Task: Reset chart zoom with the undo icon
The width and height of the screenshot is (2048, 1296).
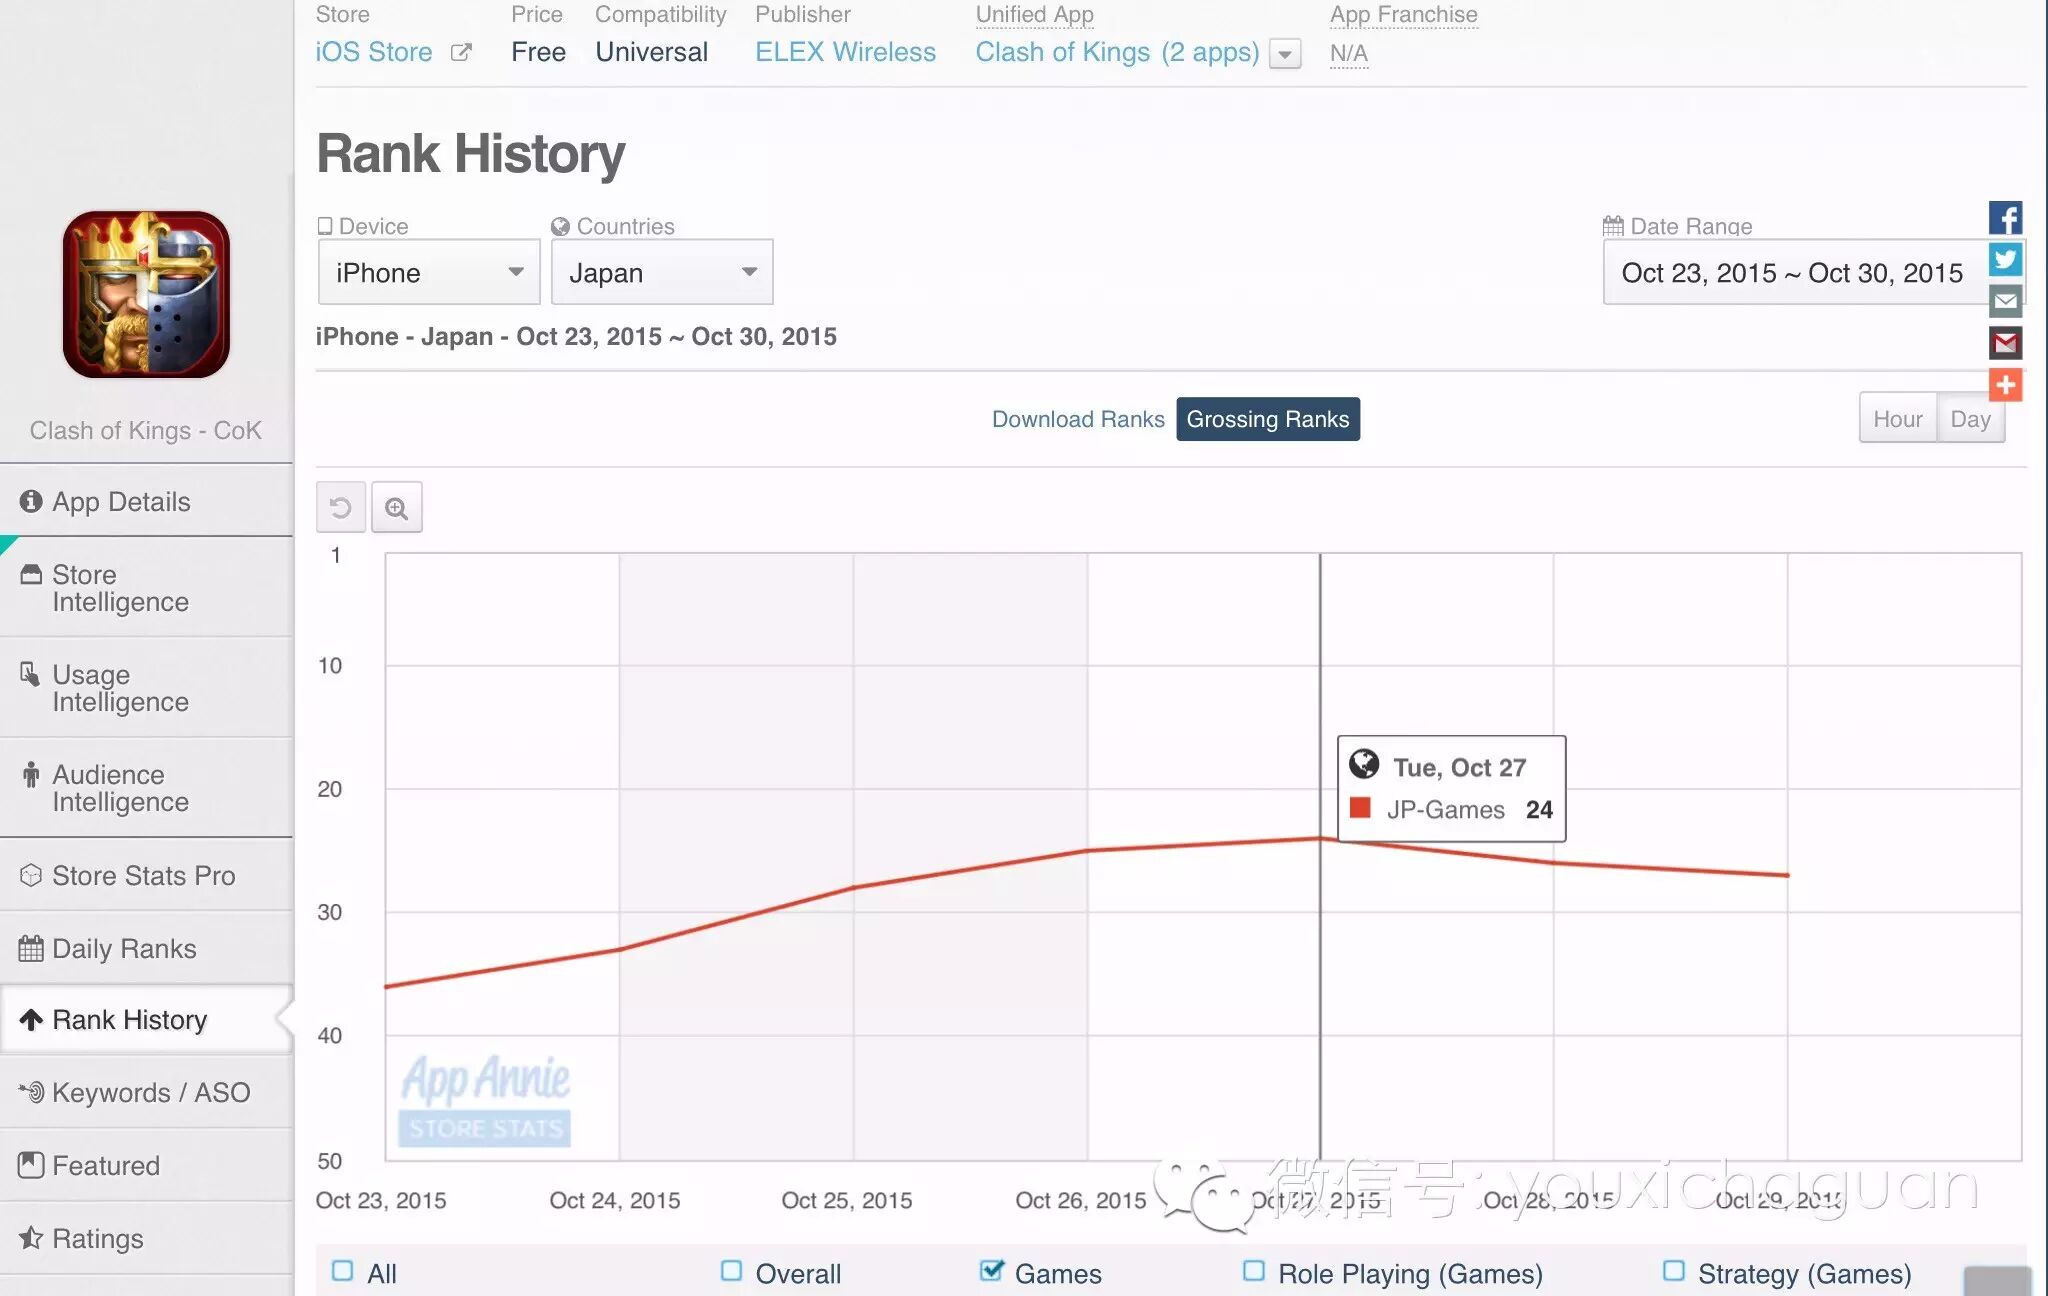Action: pos(340,508)
